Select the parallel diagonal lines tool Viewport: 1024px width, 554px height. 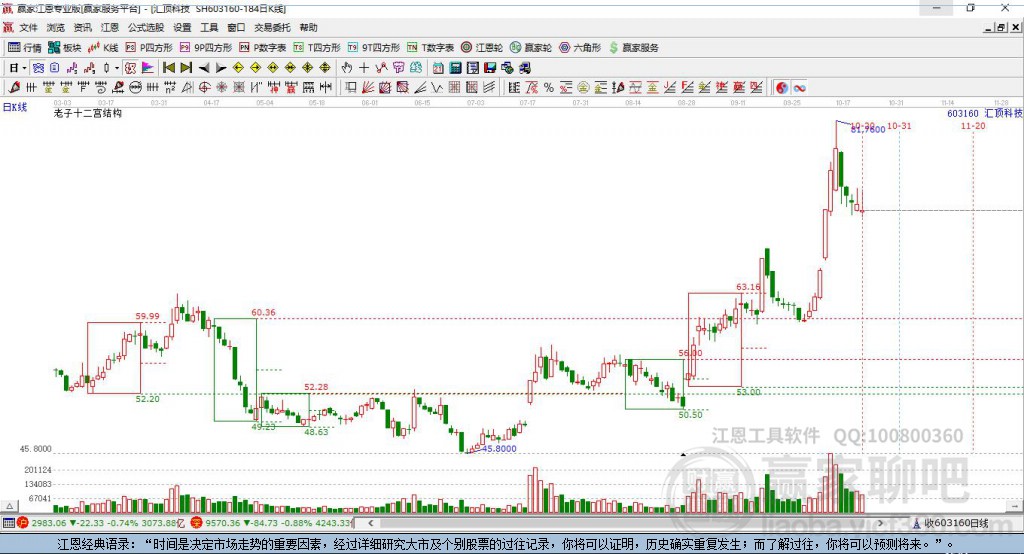tap(489, 88)
